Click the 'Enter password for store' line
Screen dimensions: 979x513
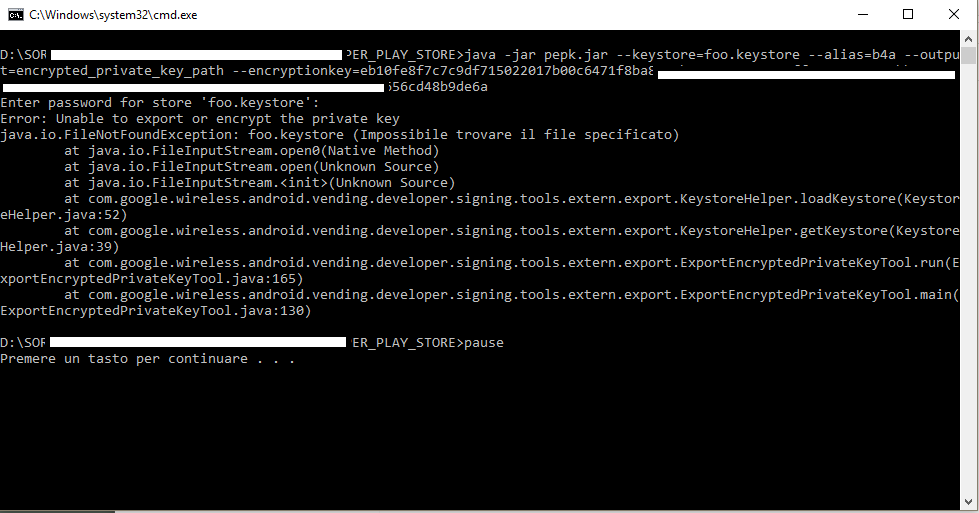(160, 103)
